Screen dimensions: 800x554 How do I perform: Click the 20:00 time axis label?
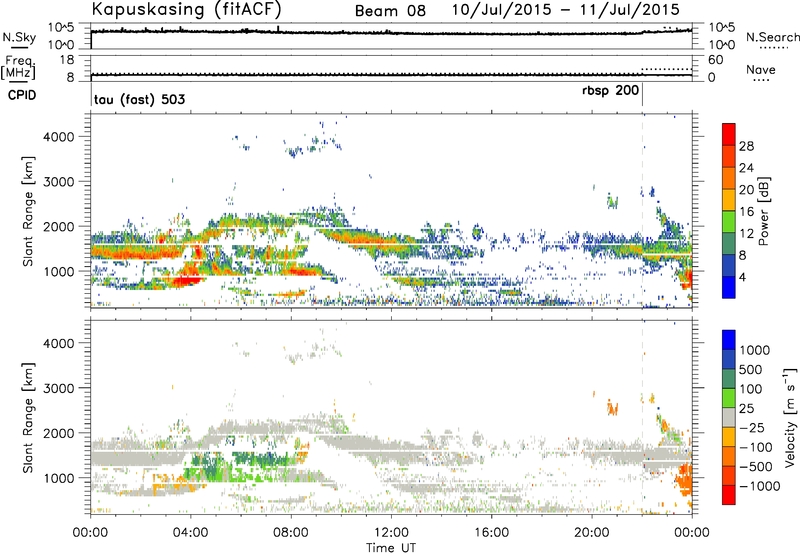tap(591, 533)
